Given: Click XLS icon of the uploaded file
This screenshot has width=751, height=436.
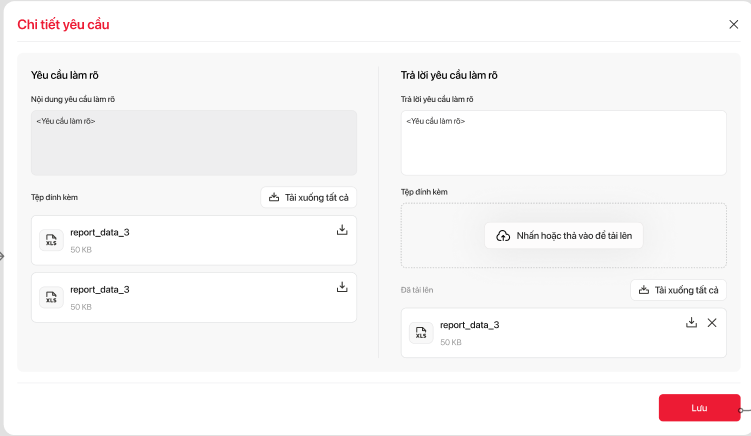Looking at the screenshot, I should (x=421, y=333).
